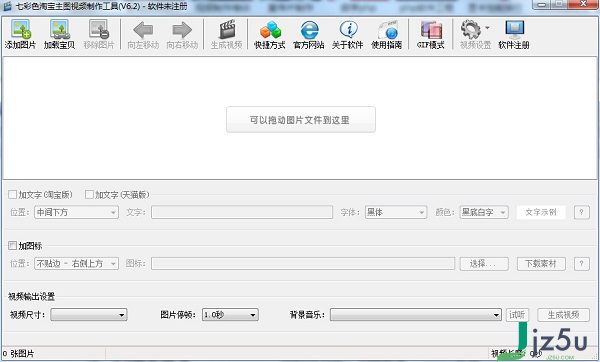Image resolution: width=600 pixels, height=362 pixels.
Task: Toggle the 加图标 checkbox
Action: click(x=13, y=246)
